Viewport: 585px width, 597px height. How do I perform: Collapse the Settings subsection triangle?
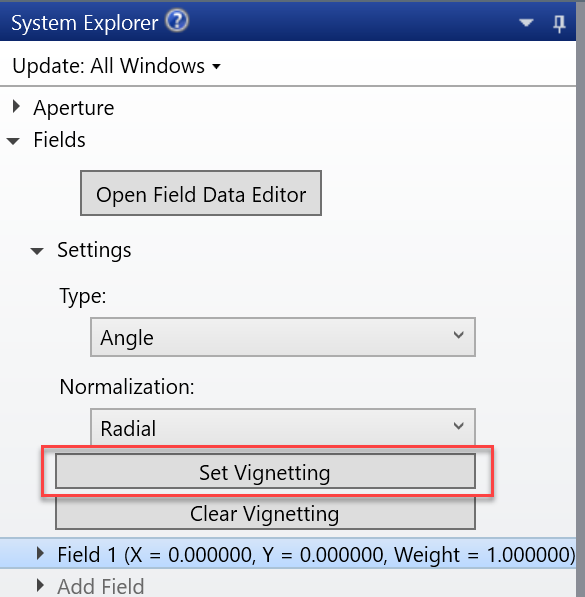click(37, 251)
